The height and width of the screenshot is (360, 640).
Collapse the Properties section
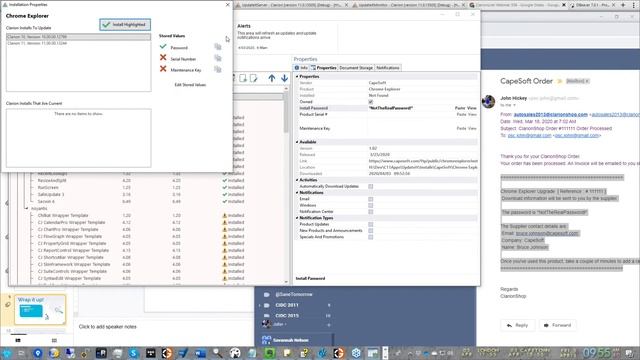point(297,76)
